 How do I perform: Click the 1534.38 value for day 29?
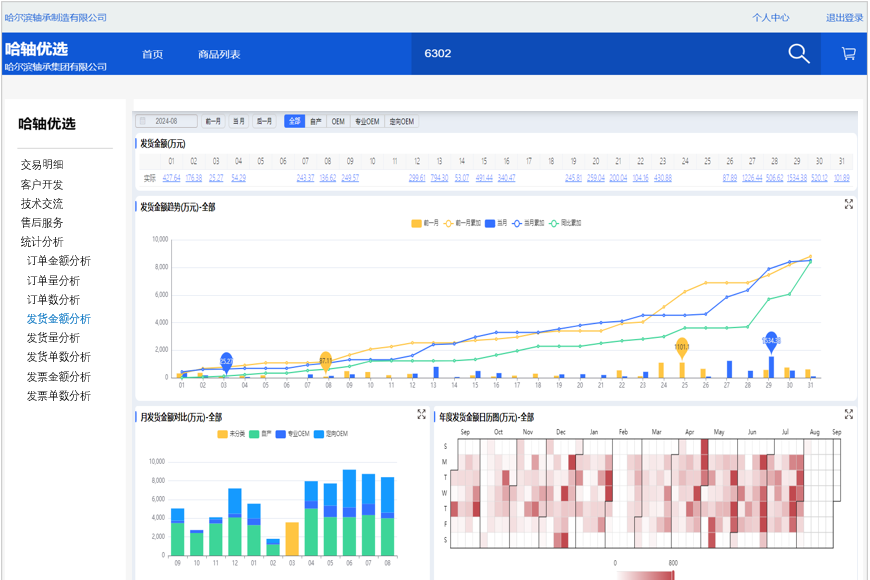coord(797,178)
